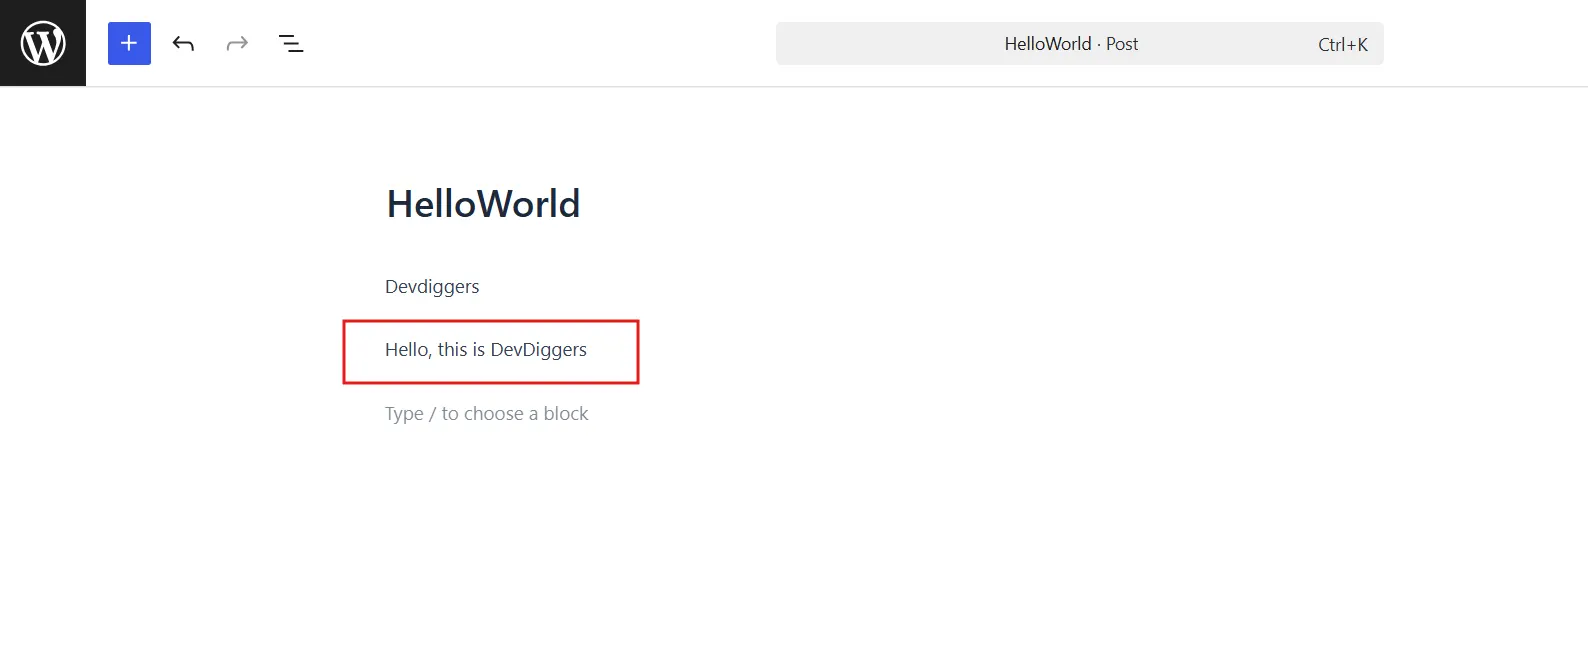Open the document overview list view
Screen dimensions: 1588x645
tap(291, 43)
